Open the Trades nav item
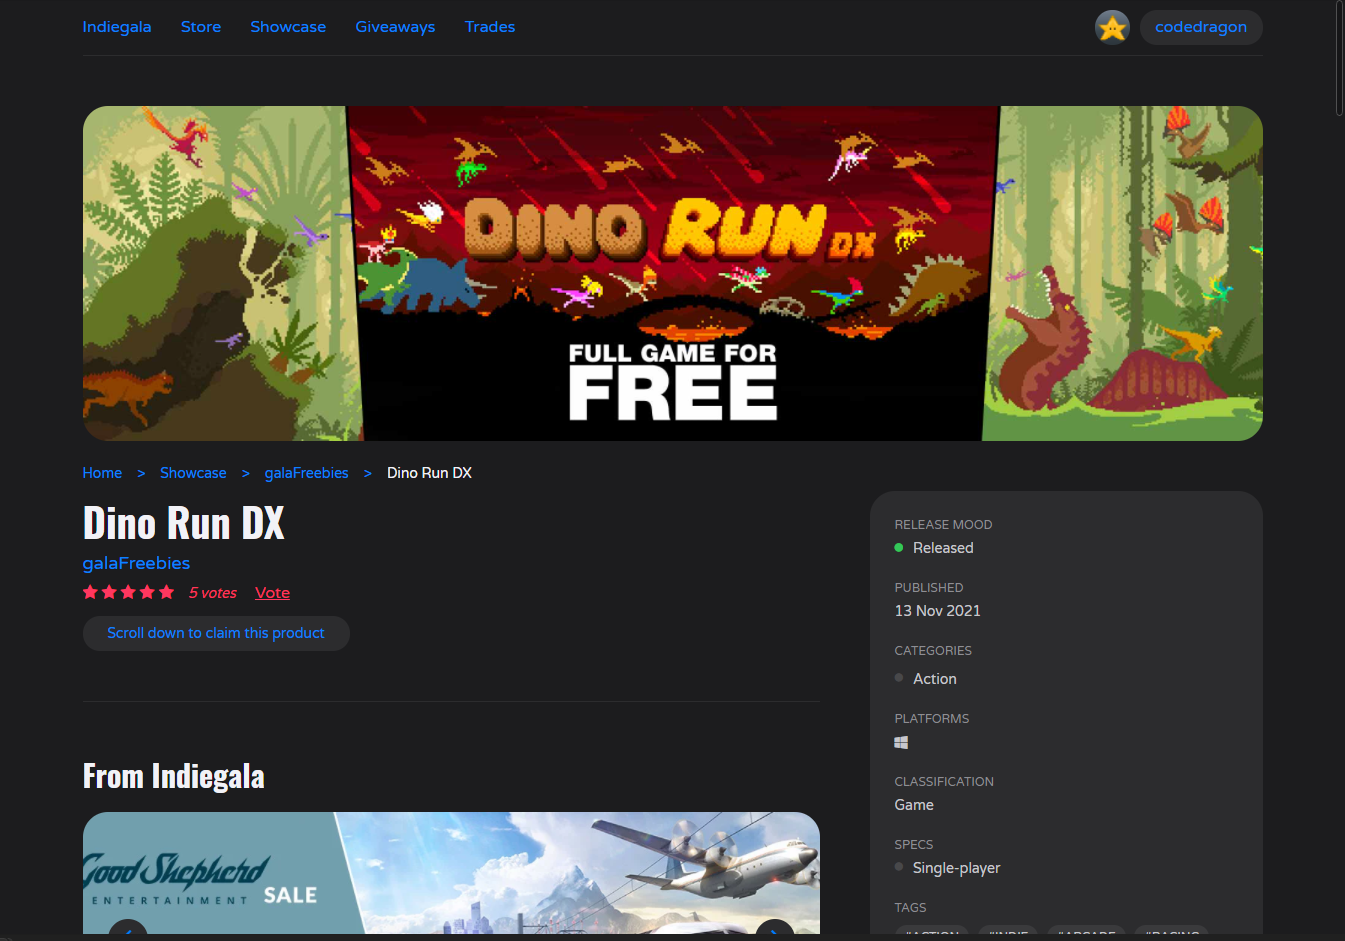The height and width of the screenshot is (941, 1345). pyautogui.click(x=490, y=27)
